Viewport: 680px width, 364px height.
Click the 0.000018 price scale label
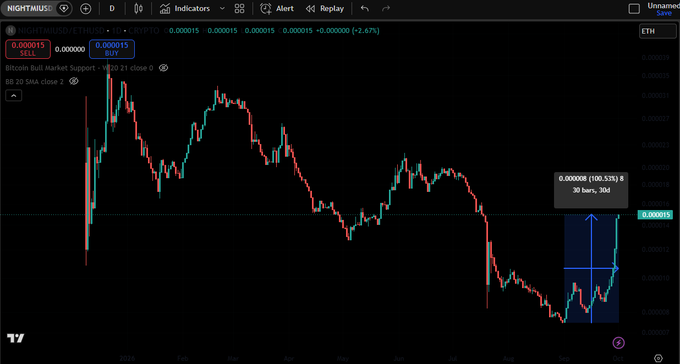point(654,185)
